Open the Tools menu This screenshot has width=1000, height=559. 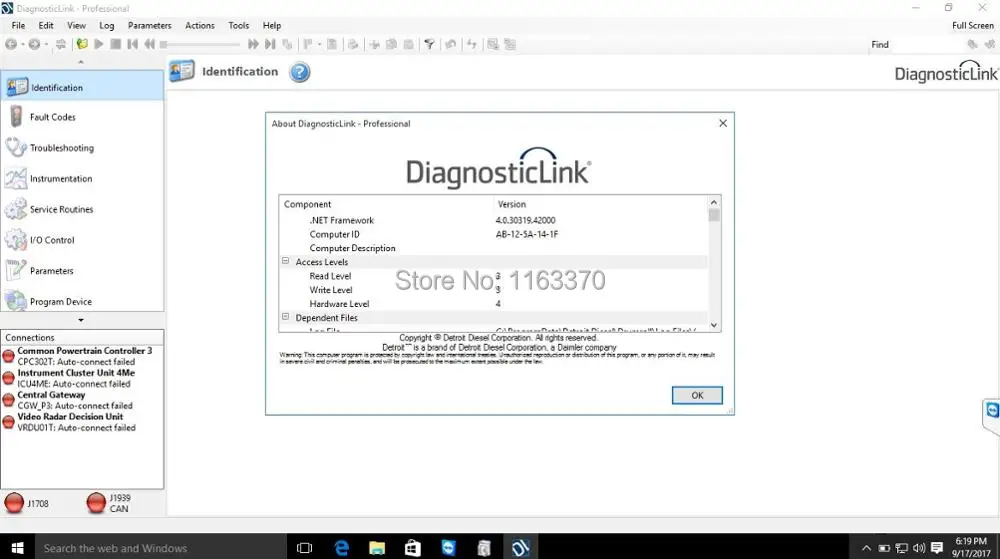[239, 25]
